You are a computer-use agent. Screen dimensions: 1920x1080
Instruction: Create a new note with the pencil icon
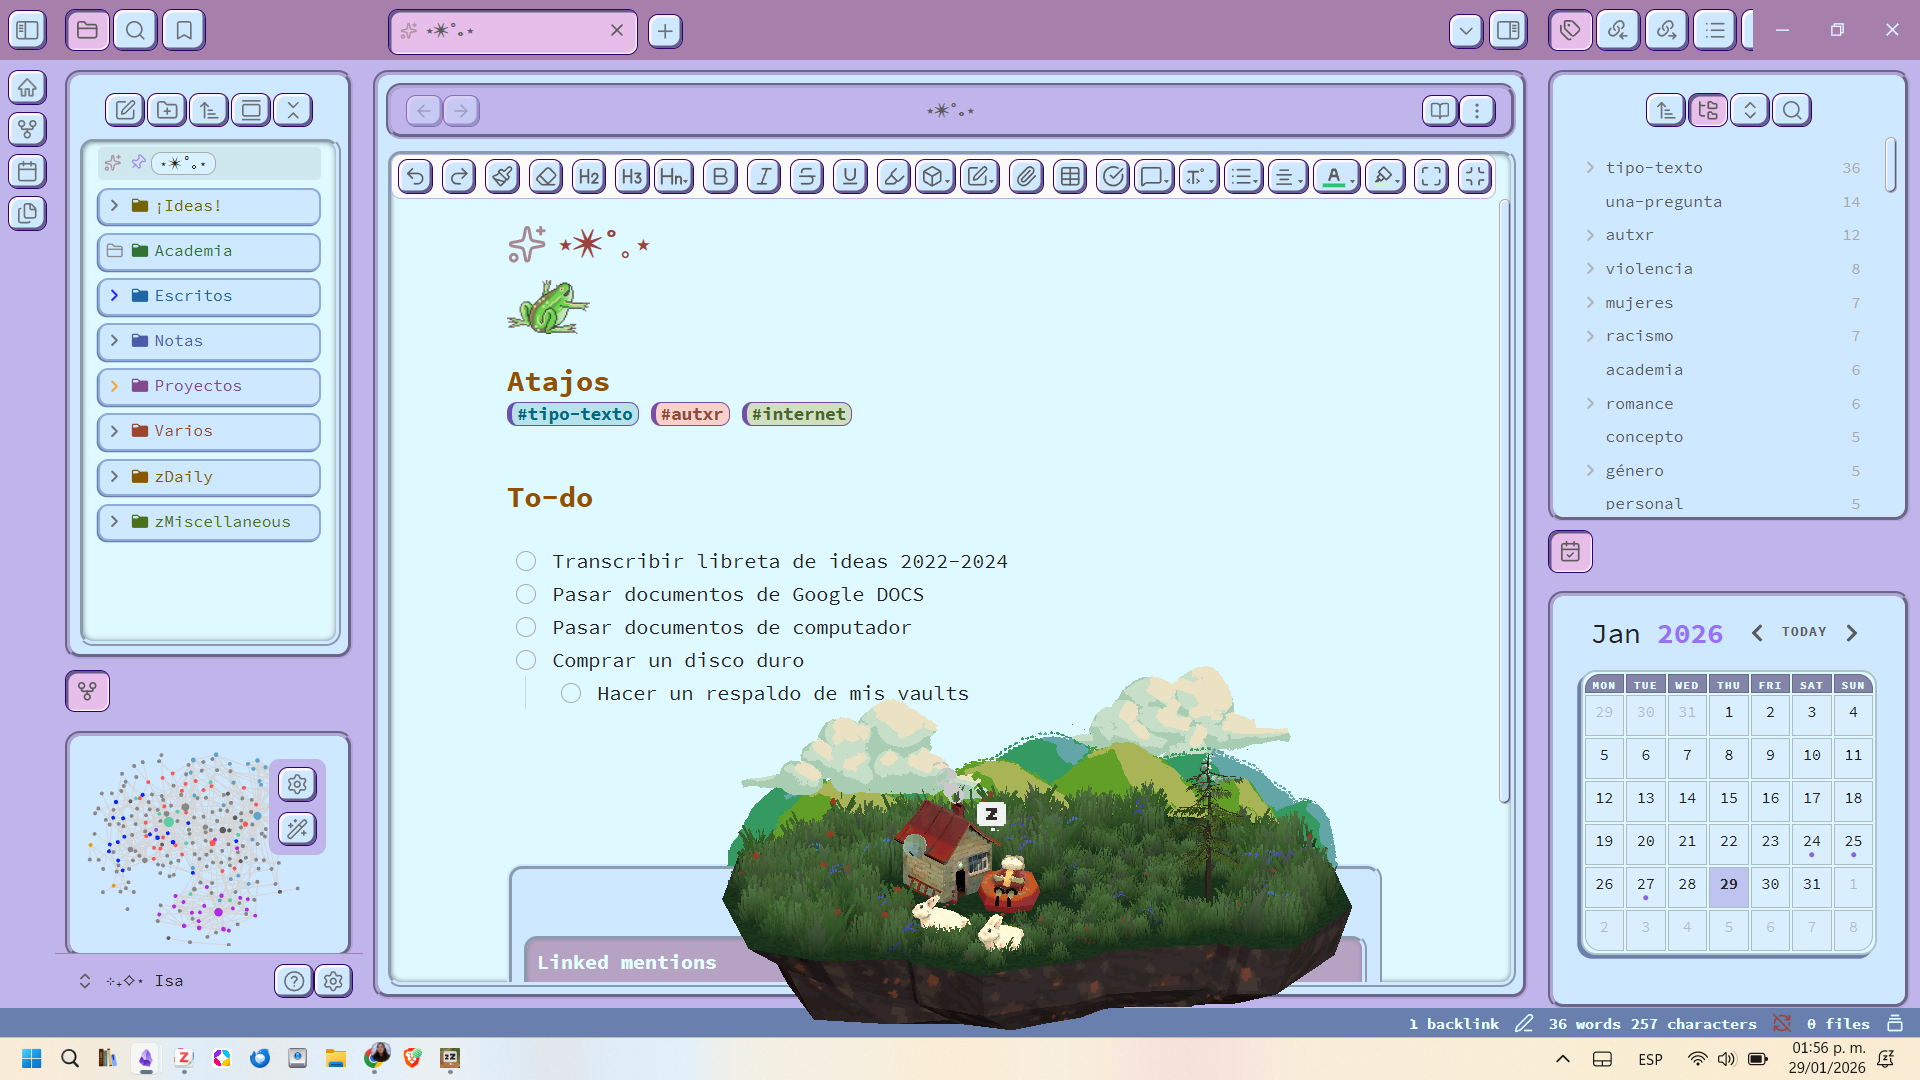124,110
